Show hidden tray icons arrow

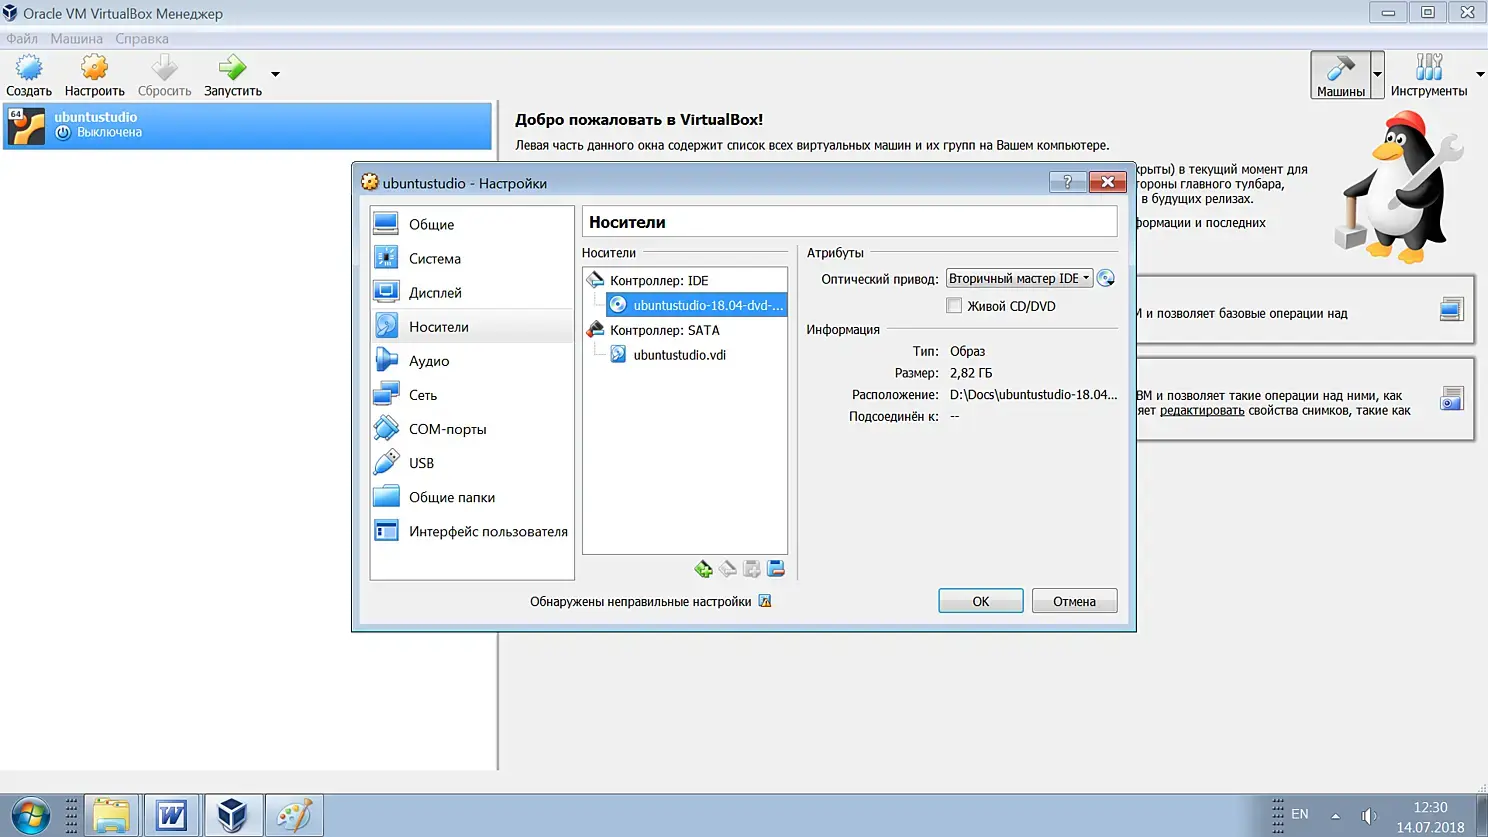pyautogui.click(x=1335, y=816)
